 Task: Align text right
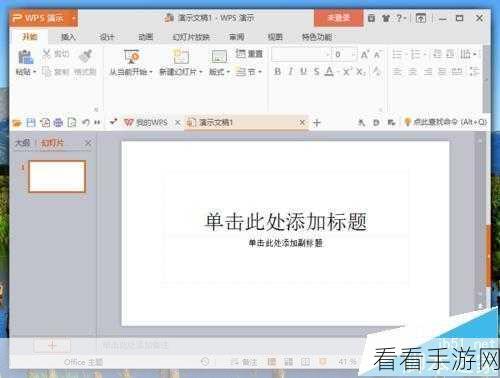[x=428, y=71]
